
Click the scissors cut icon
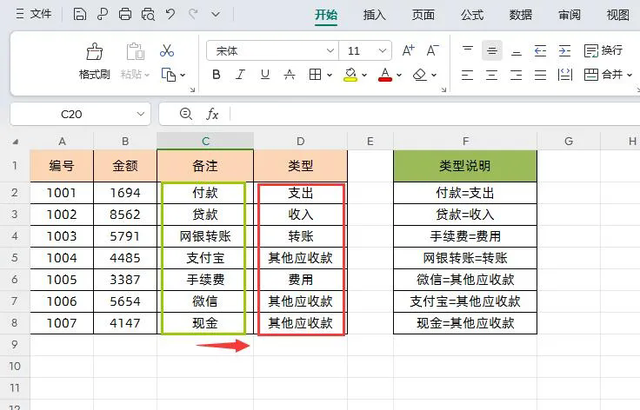click(x=167, y=51)
